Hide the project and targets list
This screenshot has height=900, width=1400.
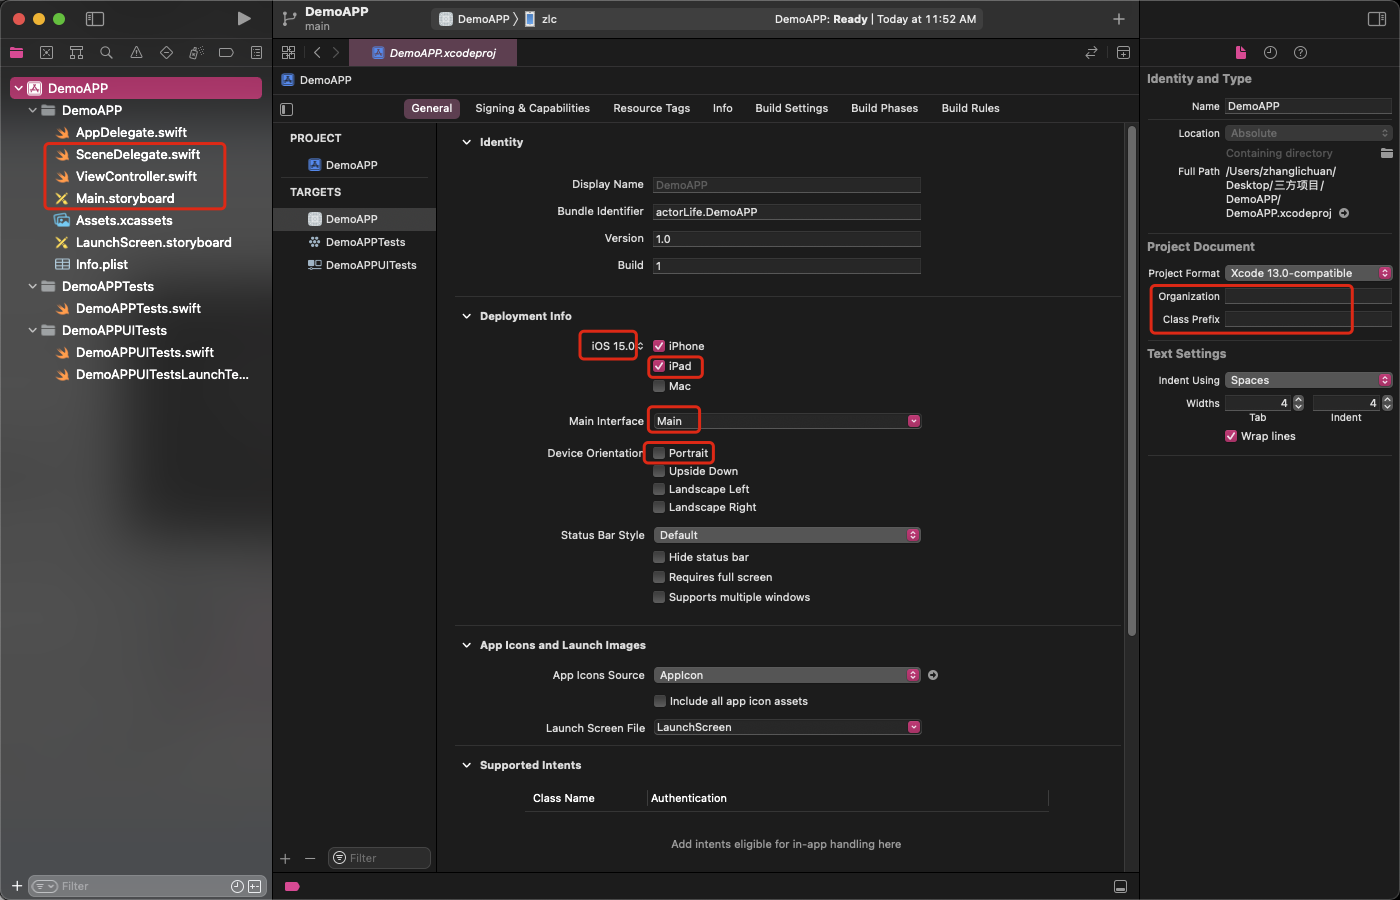tap(287, 109)
